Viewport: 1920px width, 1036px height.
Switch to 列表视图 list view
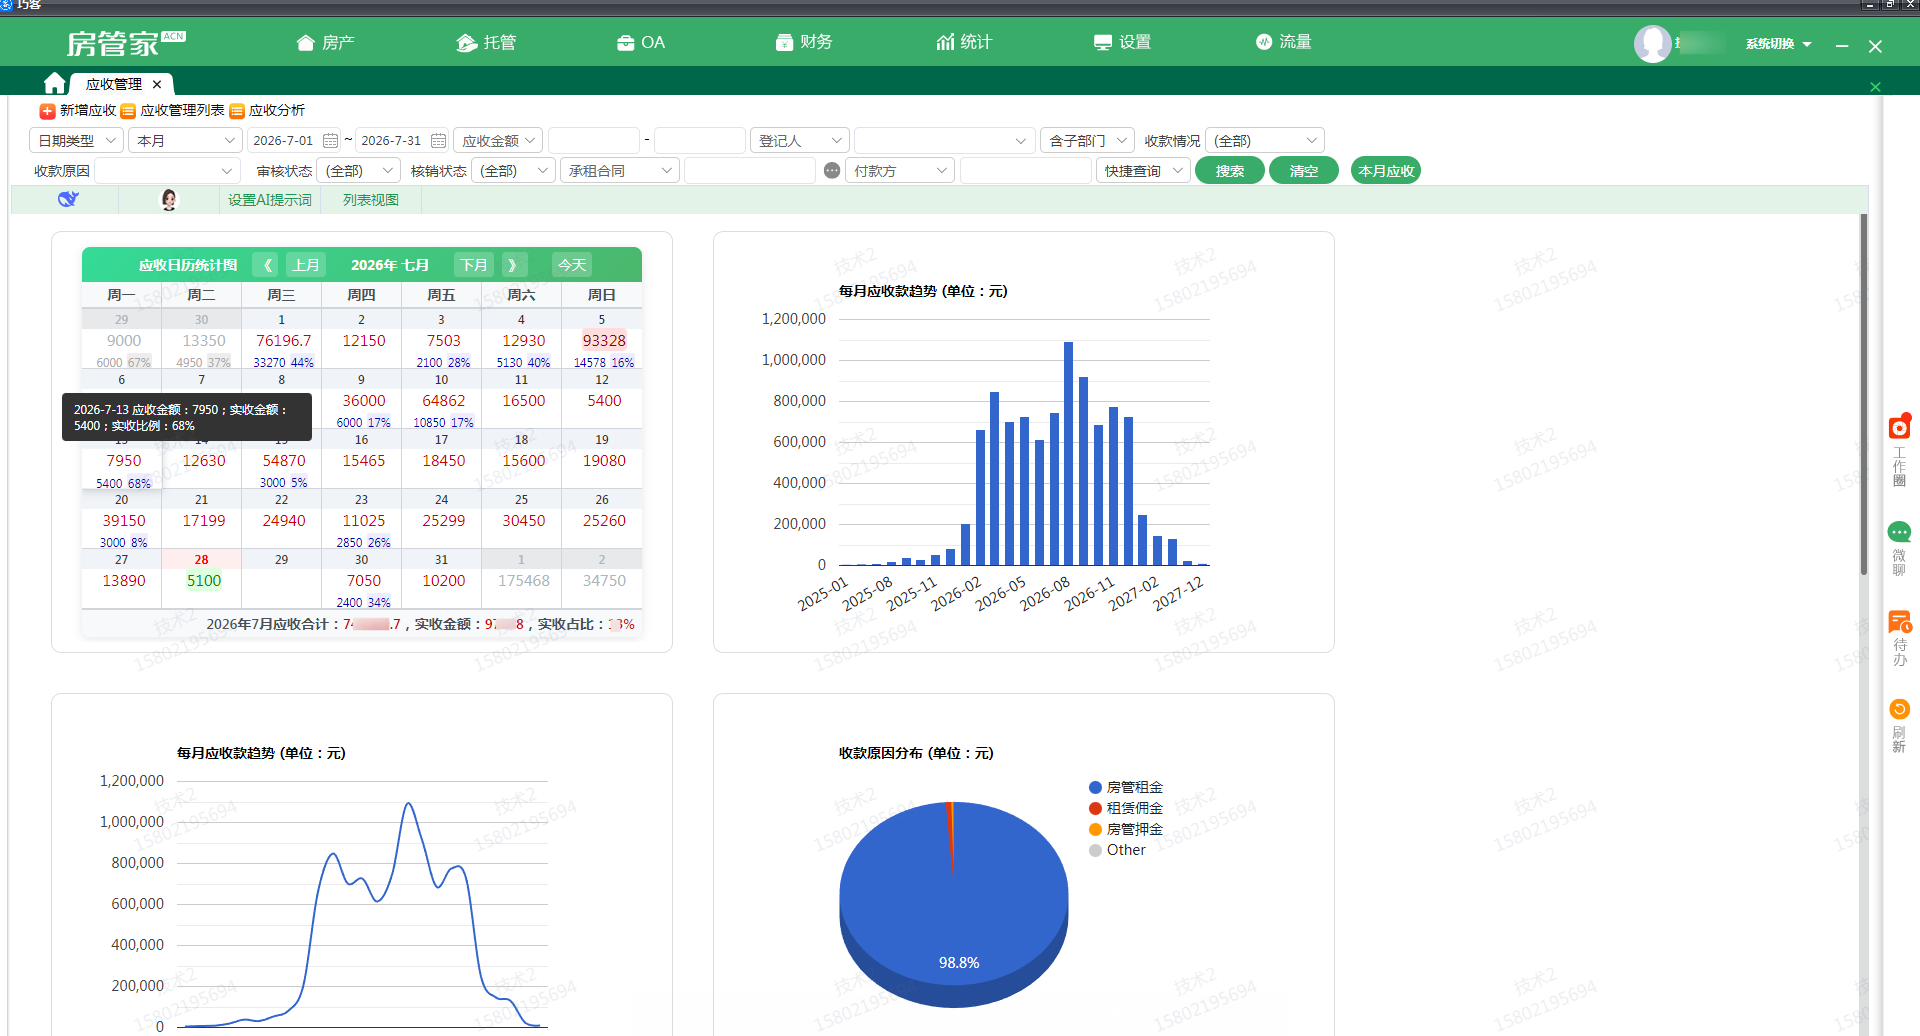tap(371, 200)
